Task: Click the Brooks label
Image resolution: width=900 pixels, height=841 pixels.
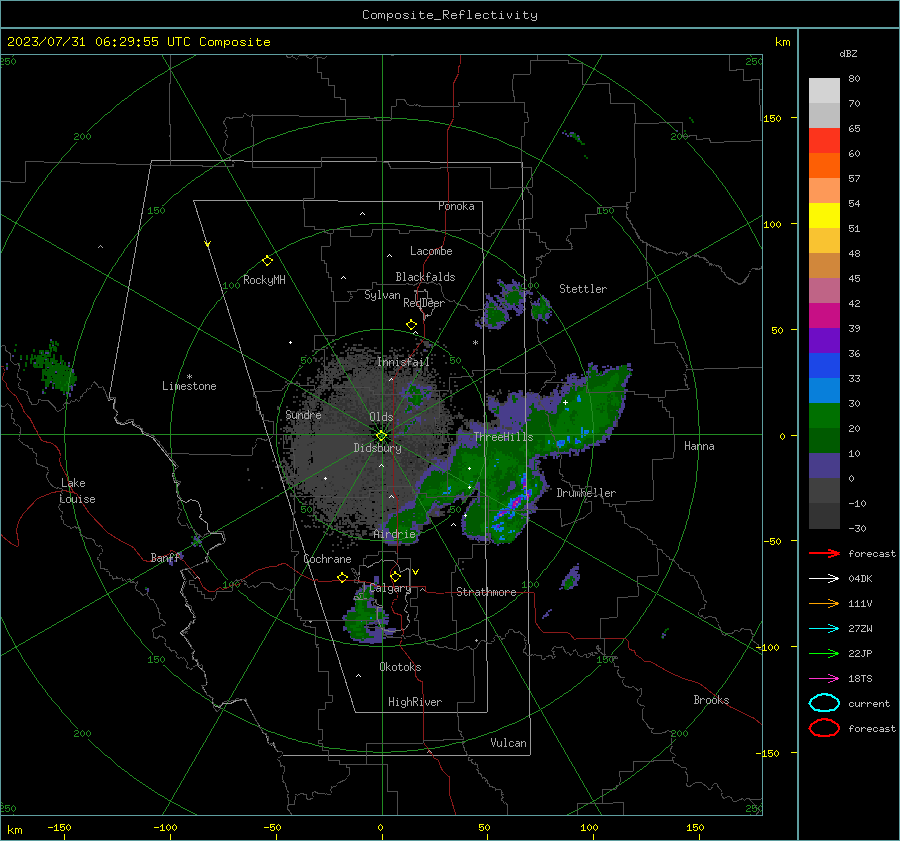Action: pyautogui.click(x=711, y=700)
